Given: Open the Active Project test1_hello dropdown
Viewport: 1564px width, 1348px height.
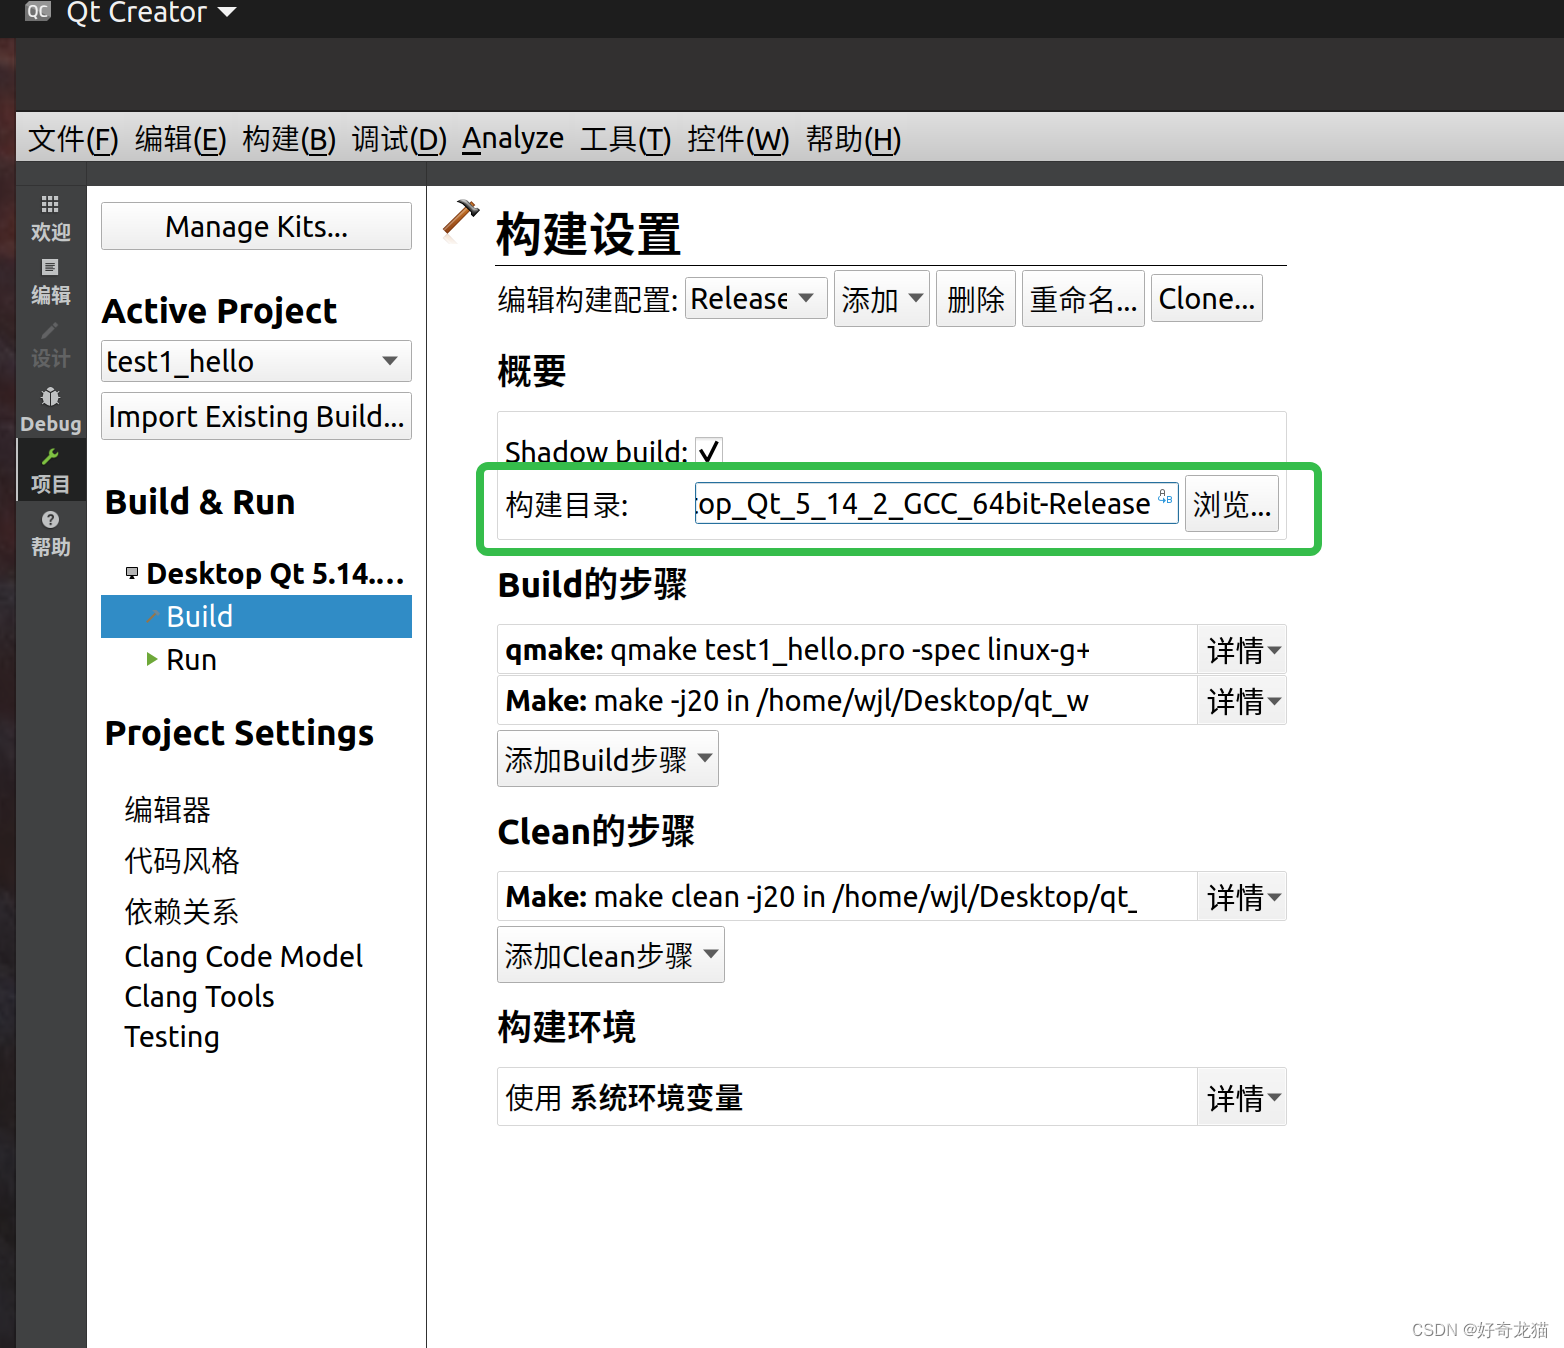Looking at the screenshot, I should pyautogui.click(x=256, y=361).
